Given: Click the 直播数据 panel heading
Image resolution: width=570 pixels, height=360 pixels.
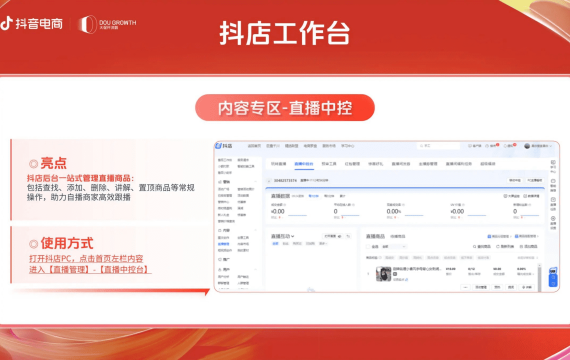Looking at the screenshot, I should (x=280, y=196).
